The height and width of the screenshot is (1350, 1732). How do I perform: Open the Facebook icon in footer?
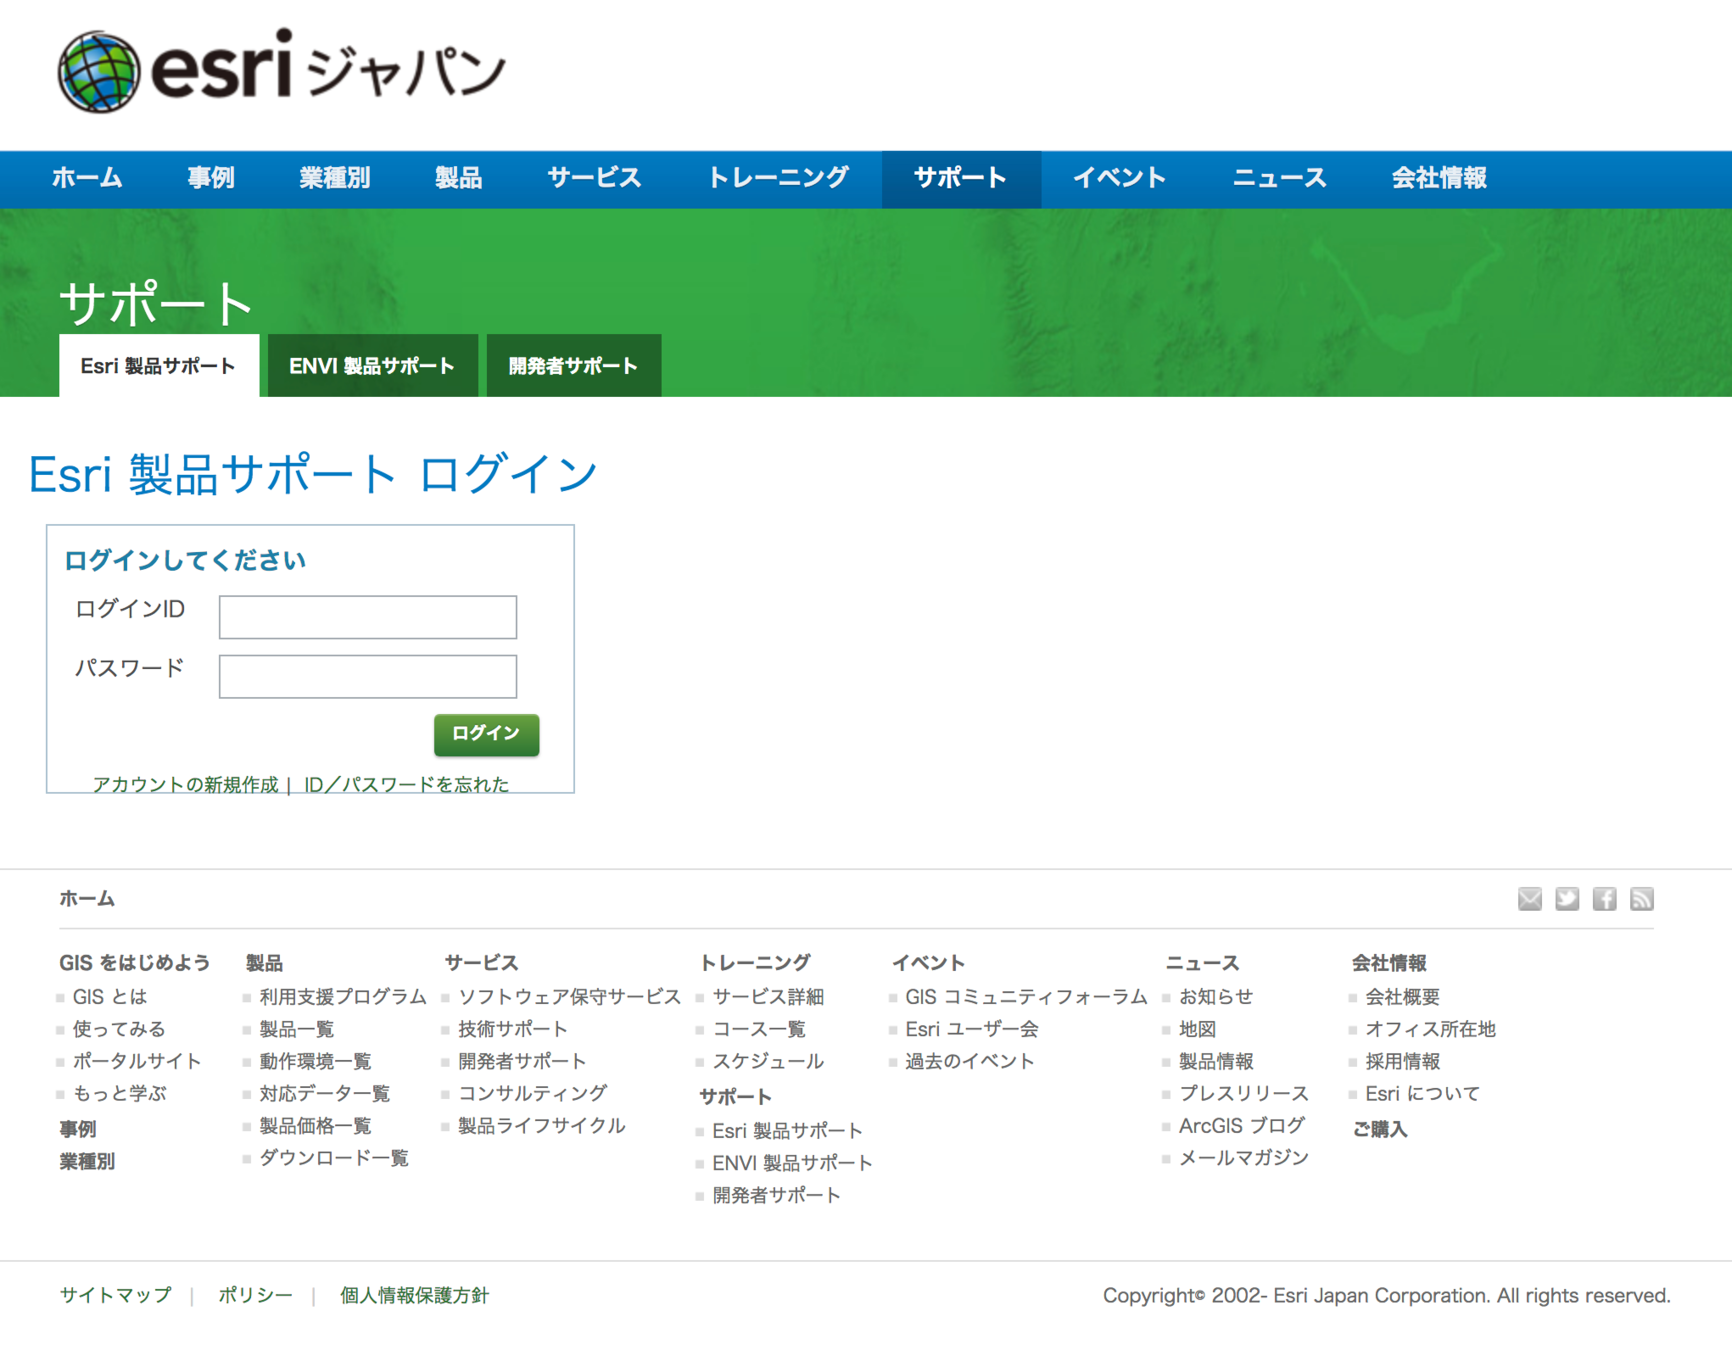click(1604, 899)
